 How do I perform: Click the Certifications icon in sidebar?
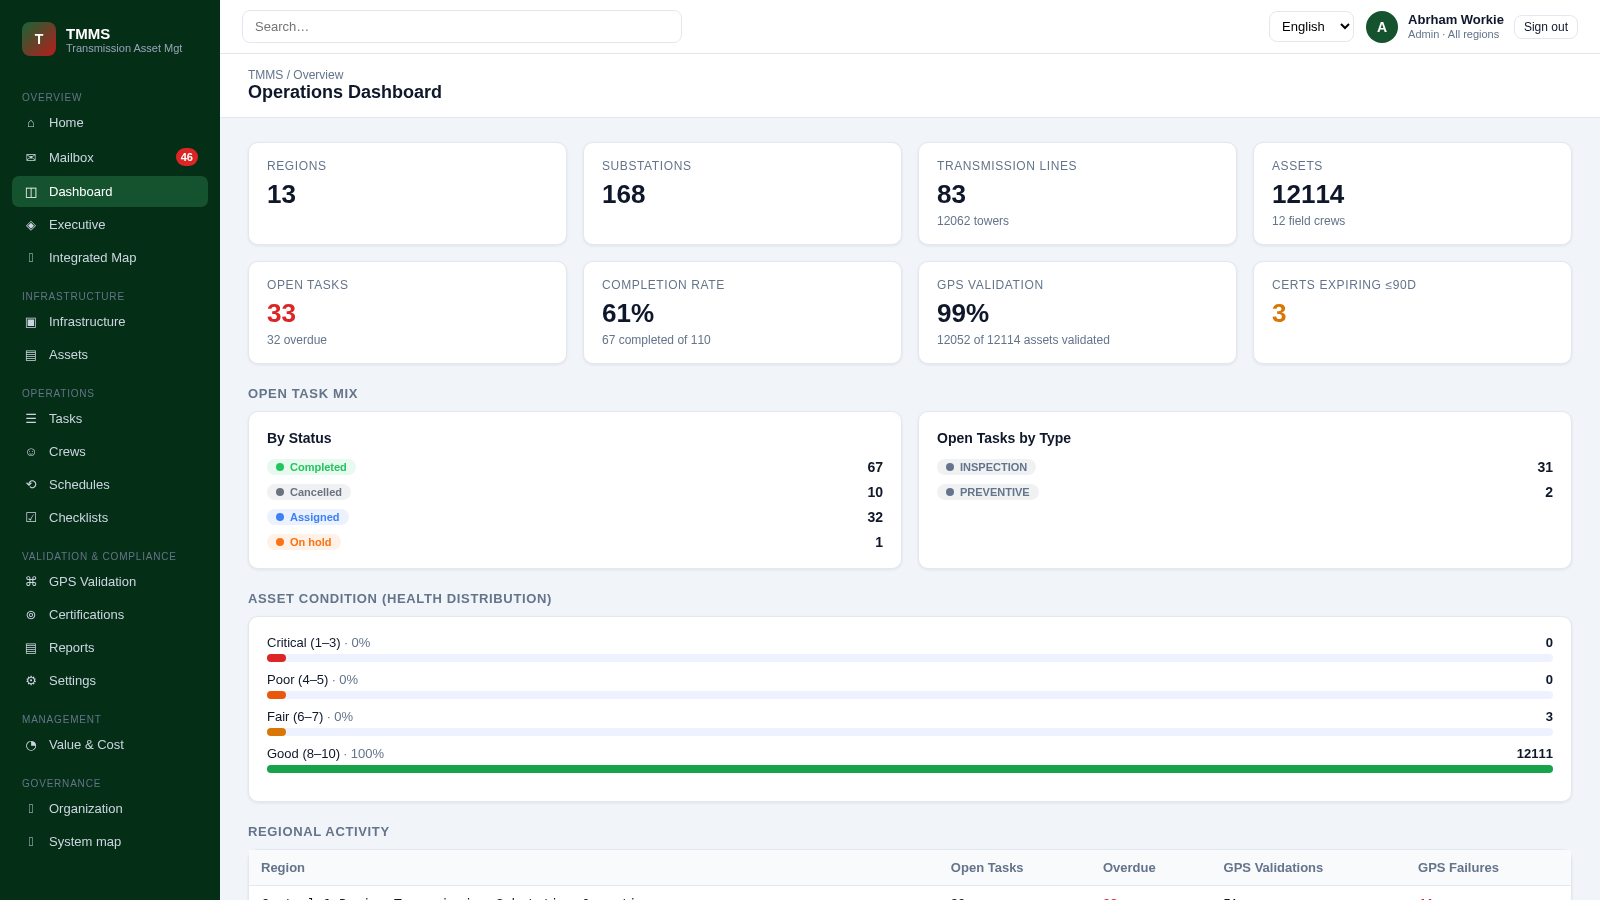pyautogui.click(x=31, y=615)
